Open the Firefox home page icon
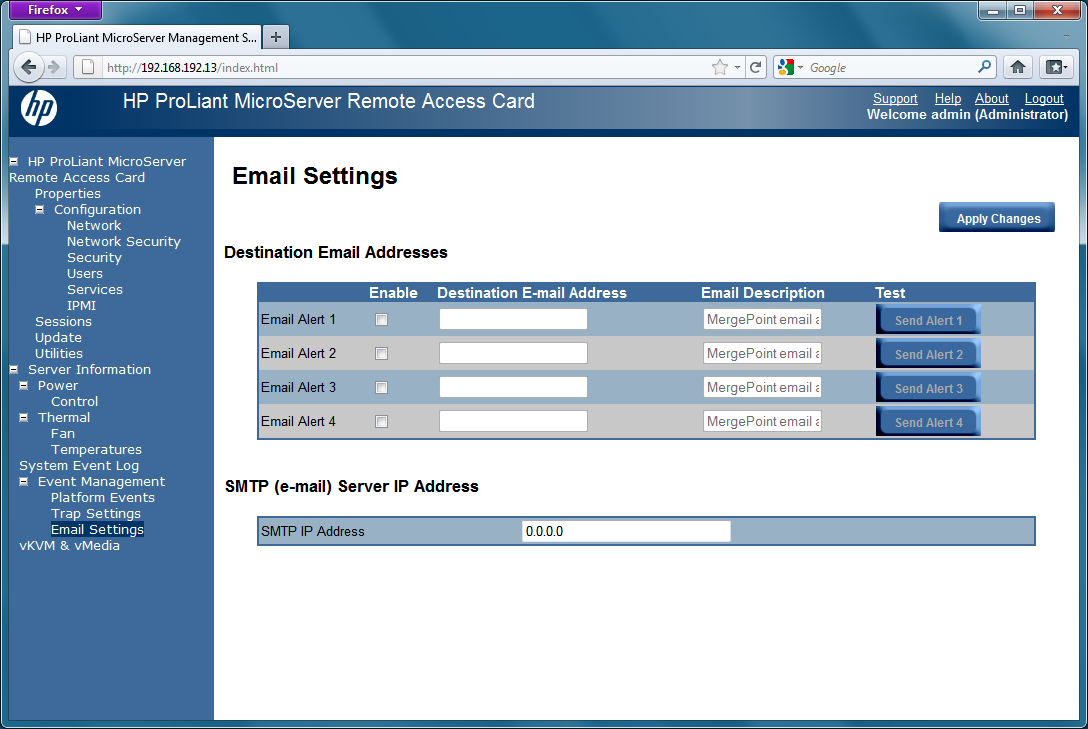 point(1017,67)
